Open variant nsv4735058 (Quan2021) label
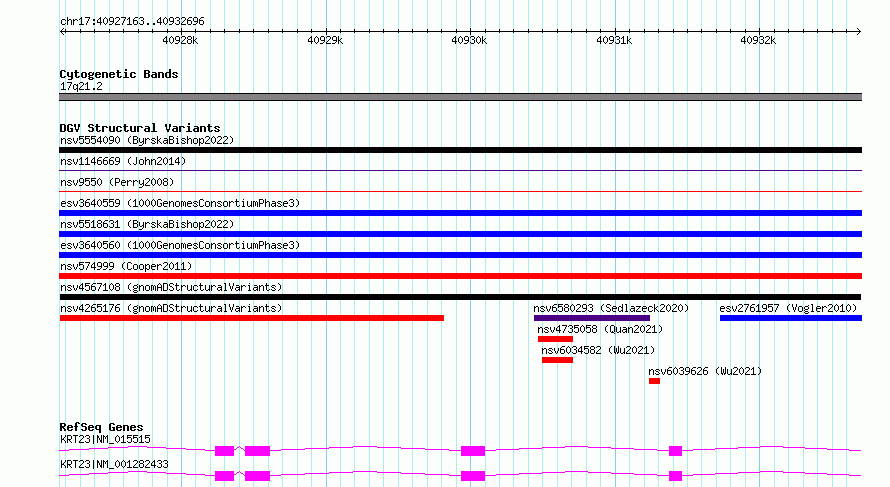 [x=600, y=329]
